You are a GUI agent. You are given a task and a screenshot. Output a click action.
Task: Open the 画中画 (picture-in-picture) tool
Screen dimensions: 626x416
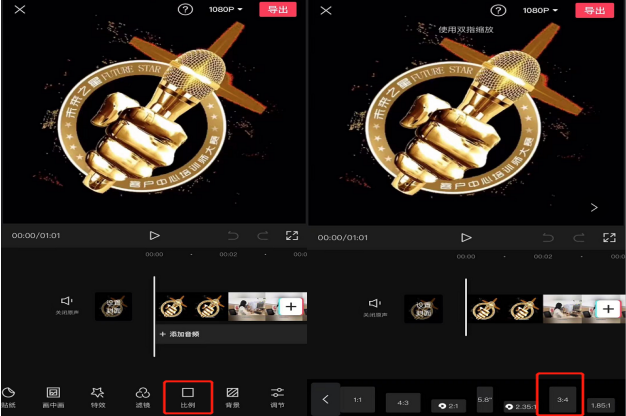[x=54, y=396]
